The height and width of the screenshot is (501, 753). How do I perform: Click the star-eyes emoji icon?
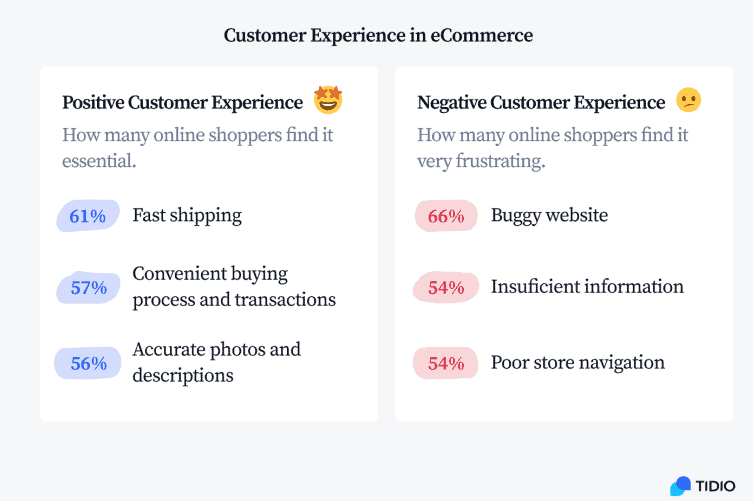[x=328, y=101]
